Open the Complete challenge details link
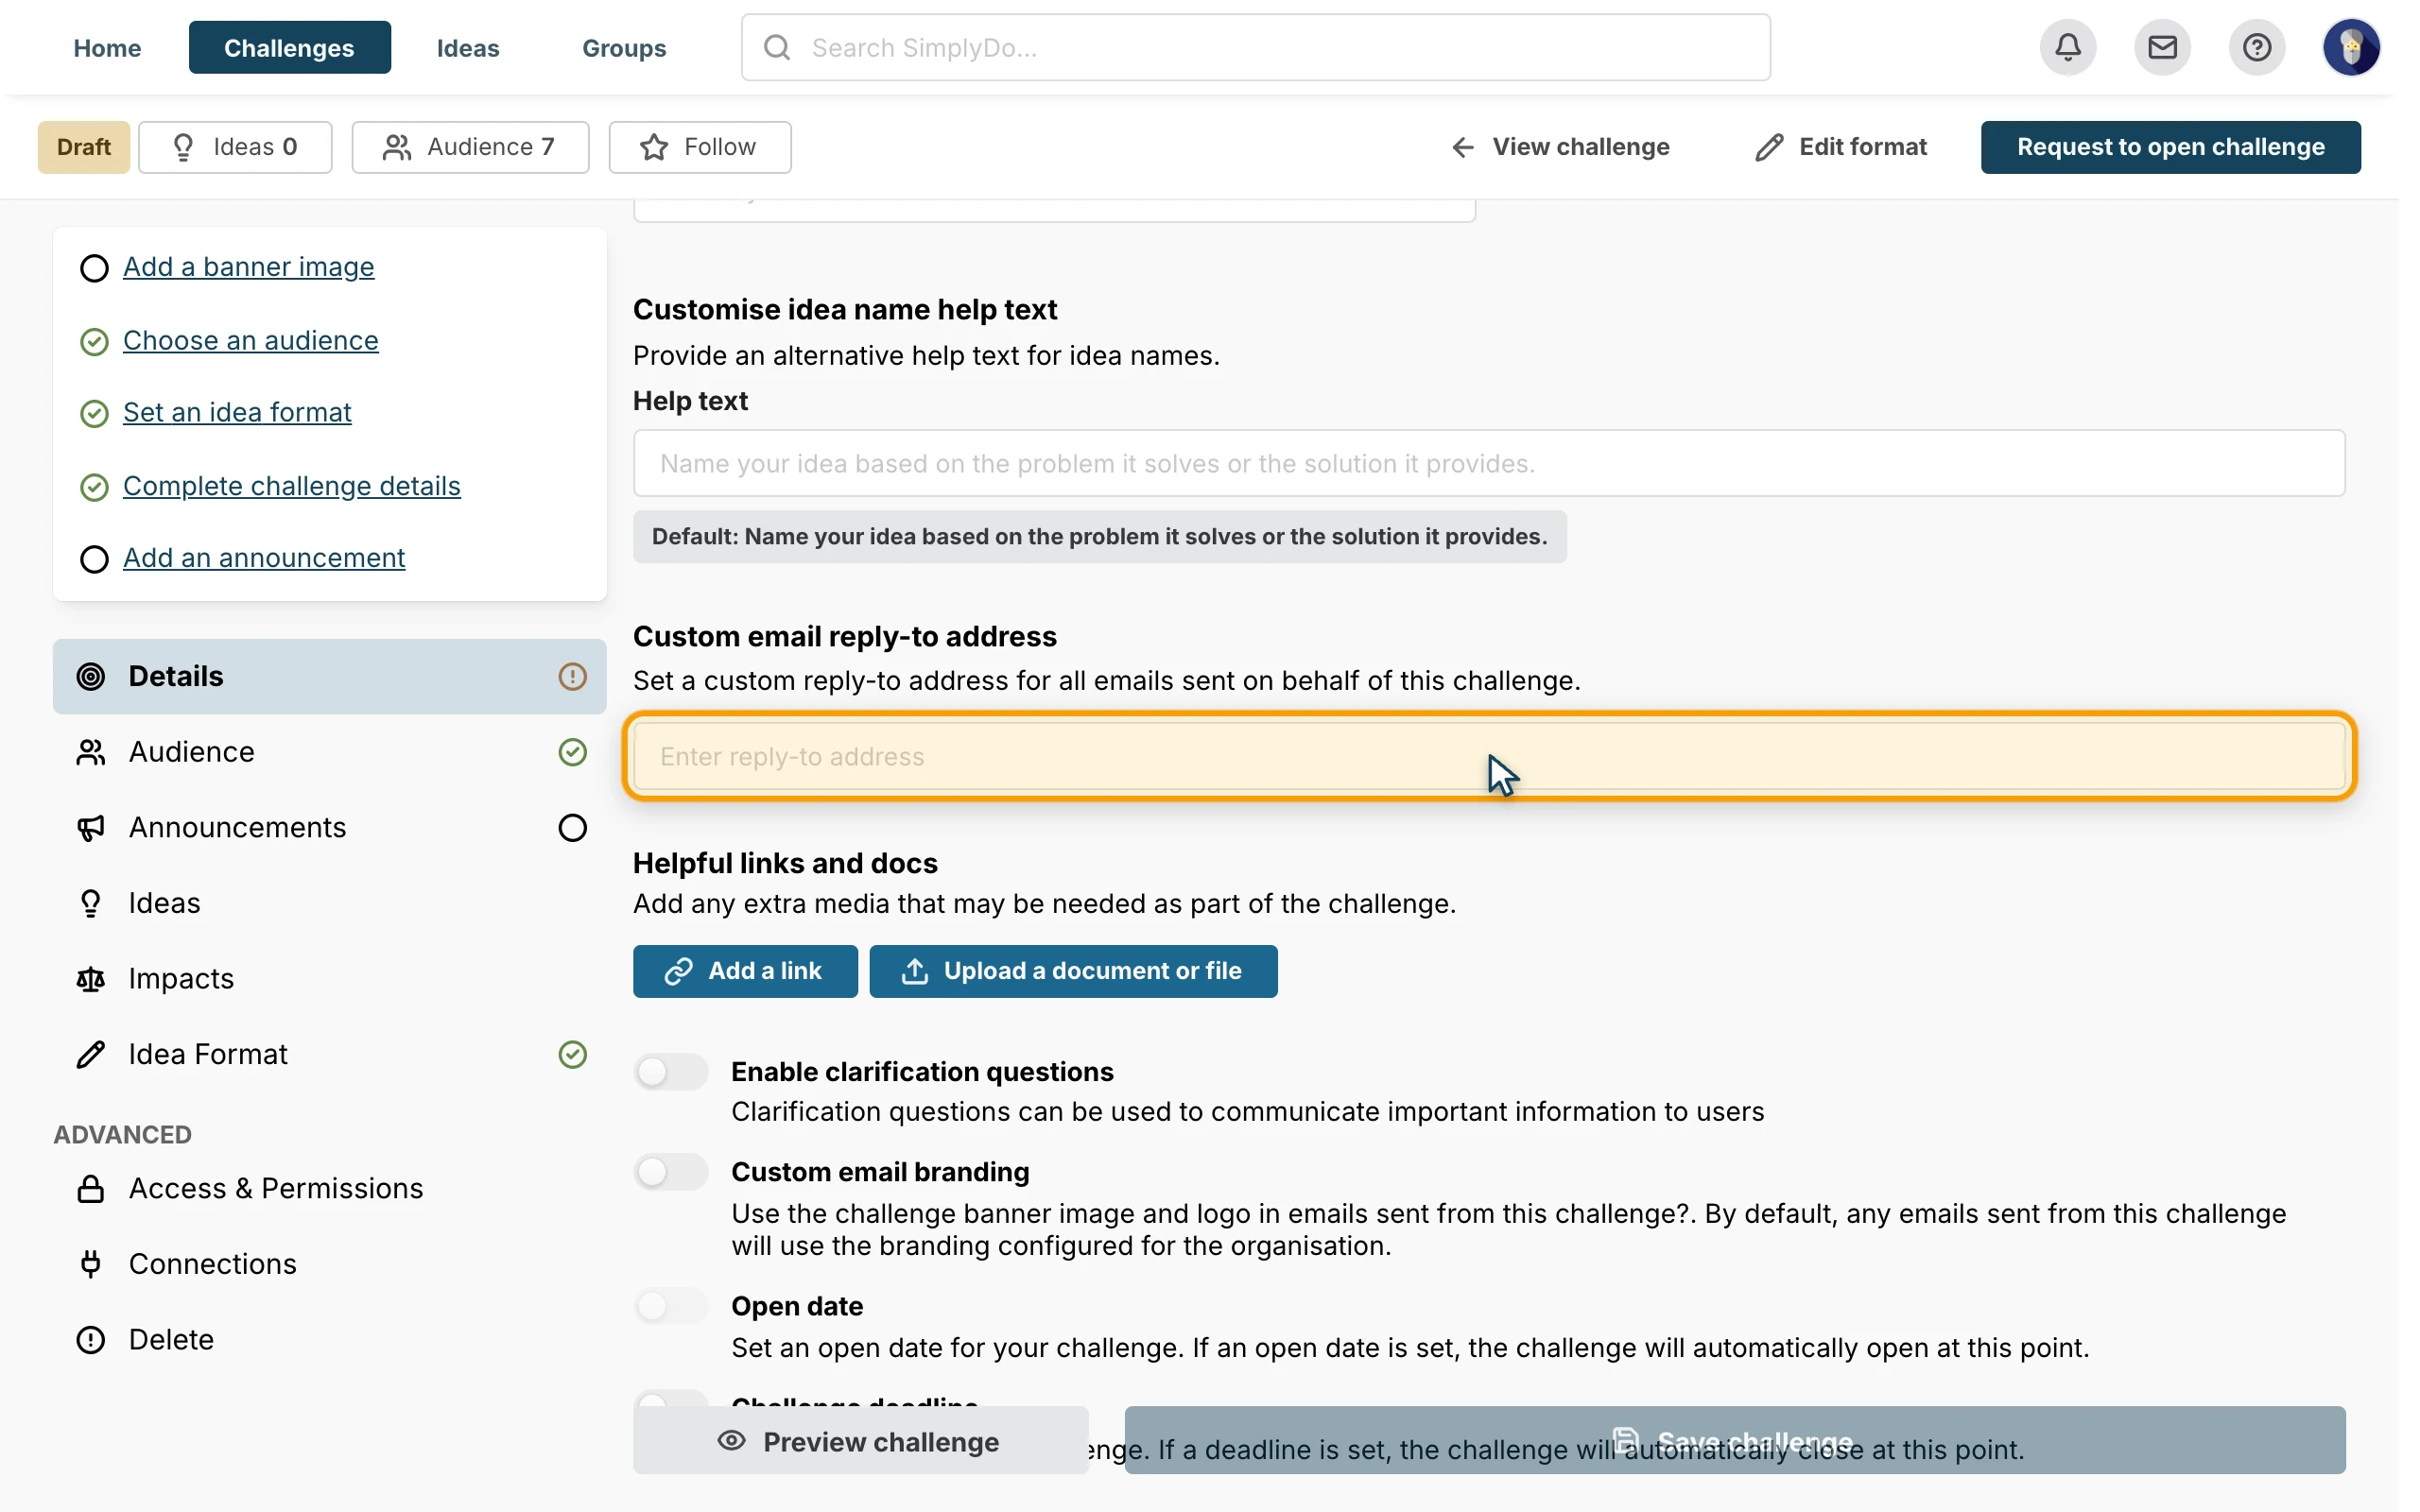Screen dimensions: 2420x1512 point(291,485)
